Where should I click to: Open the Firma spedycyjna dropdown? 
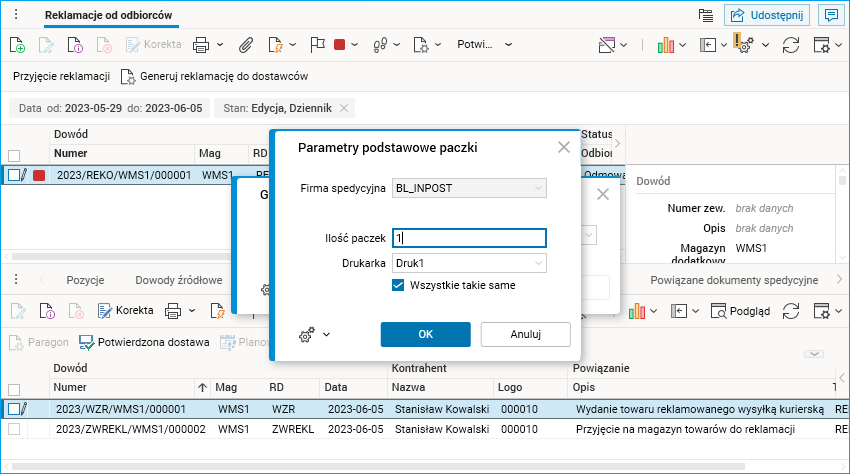pos(539,188)
